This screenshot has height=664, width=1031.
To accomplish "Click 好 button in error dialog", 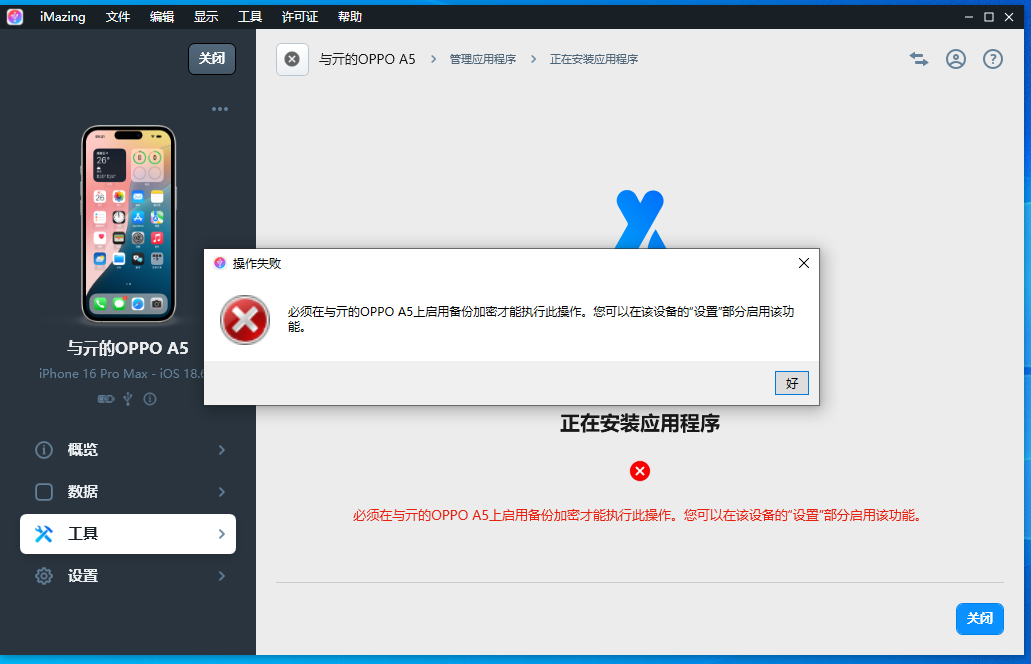I will [792, 383].
